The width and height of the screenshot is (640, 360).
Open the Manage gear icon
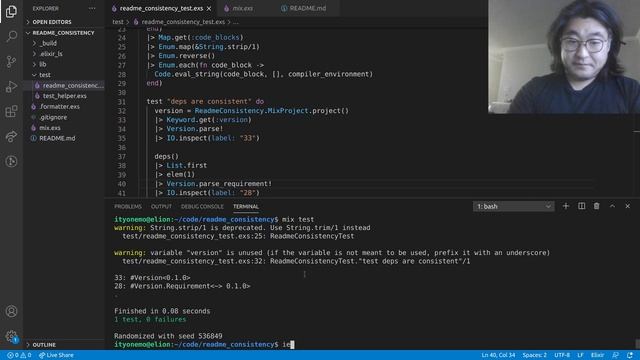pyautogui.click(x=11, y=336)
